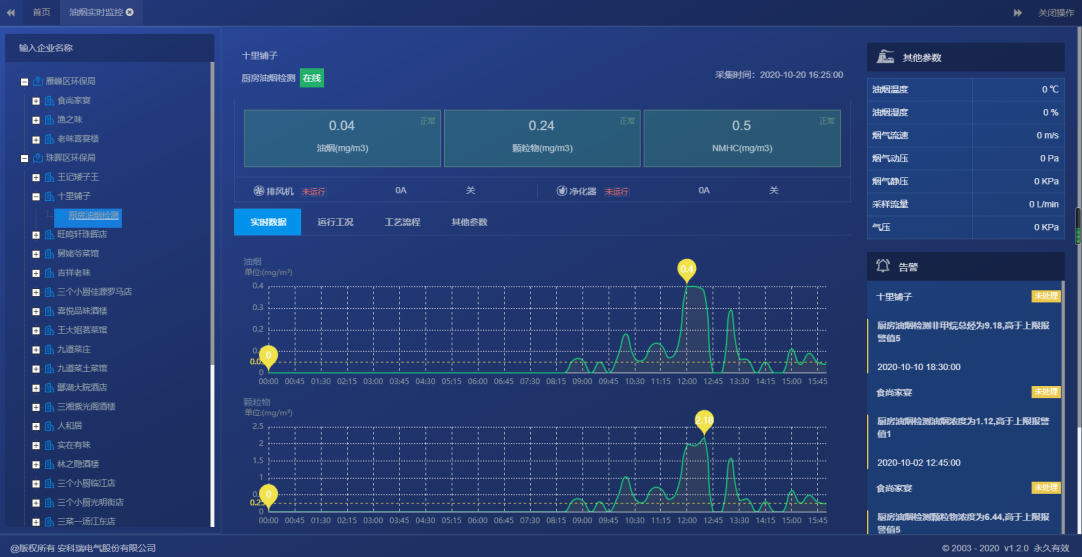Image resolution: width=1082 pixels, height=557 pixels.
Task: Collapse the 雁峰区环保局 tree node
Action: pos(24,81)
